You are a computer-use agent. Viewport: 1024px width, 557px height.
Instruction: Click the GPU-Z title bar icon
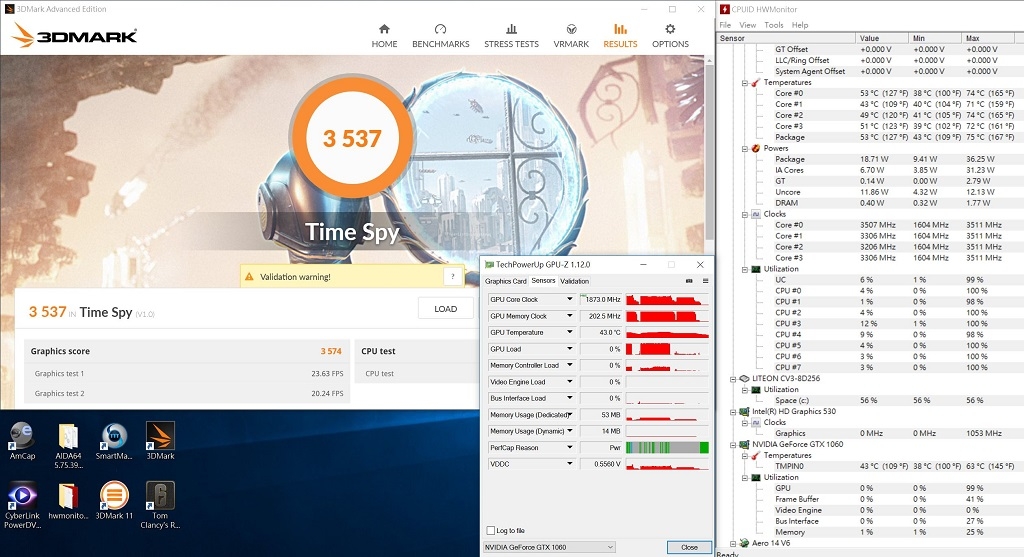(490, 264)
